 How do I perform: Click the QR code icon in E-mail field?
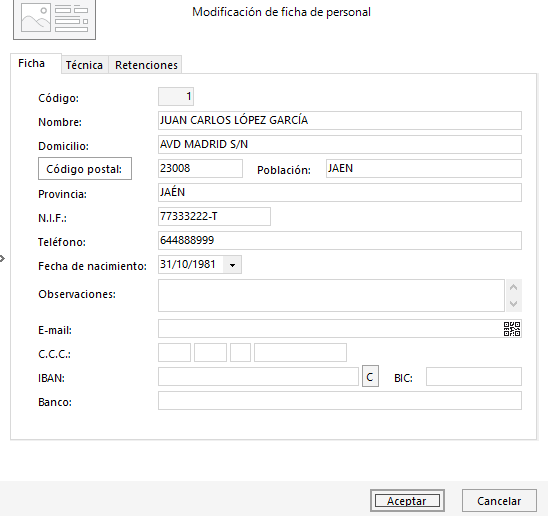pyautogui.click(x=512, y=329)
